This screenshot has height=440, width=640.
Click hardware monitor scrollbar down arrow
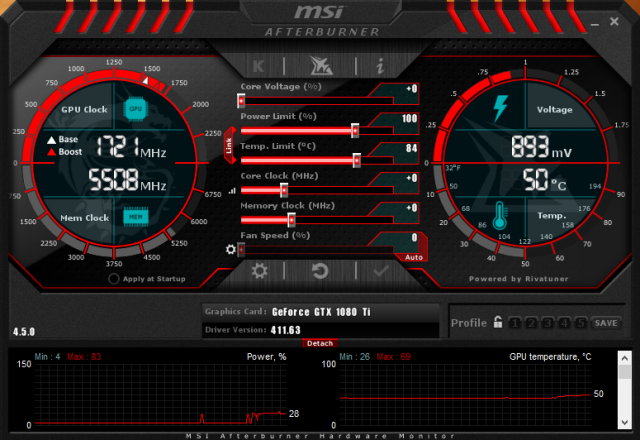[x=624, y=422]
